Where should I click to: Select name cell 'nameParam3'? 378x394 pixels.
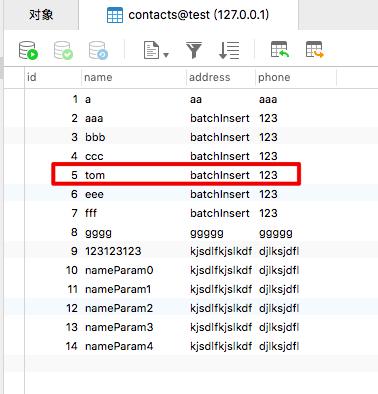119,327
